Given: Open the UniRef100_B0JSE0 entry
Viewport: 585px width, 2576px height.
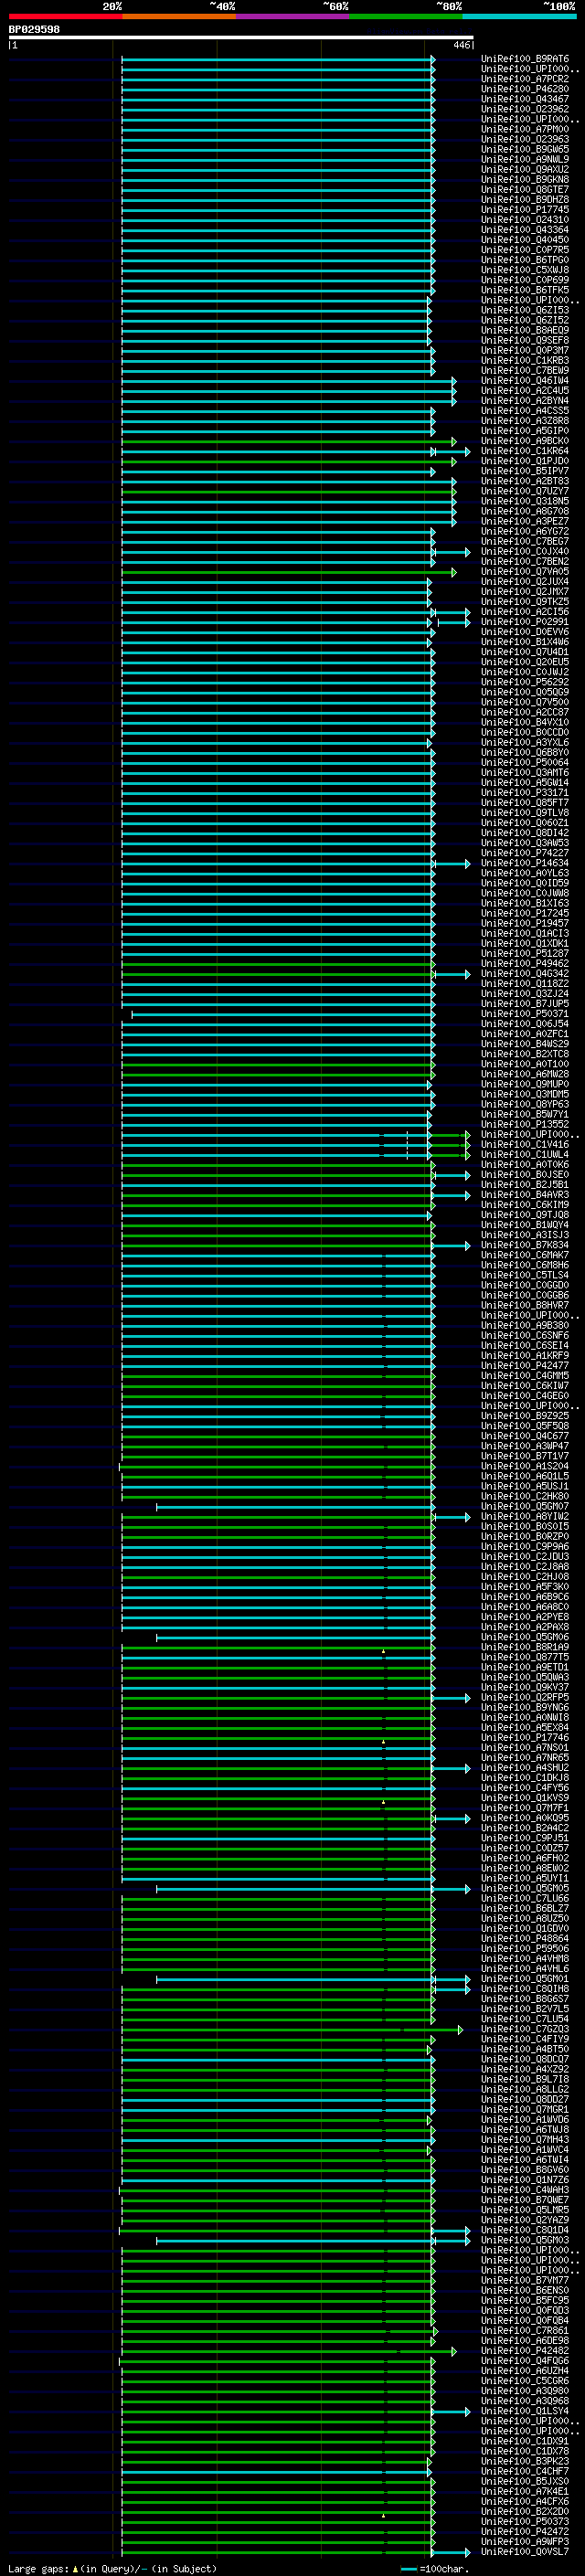Looking at the screenshot, I should point(525,1175).
